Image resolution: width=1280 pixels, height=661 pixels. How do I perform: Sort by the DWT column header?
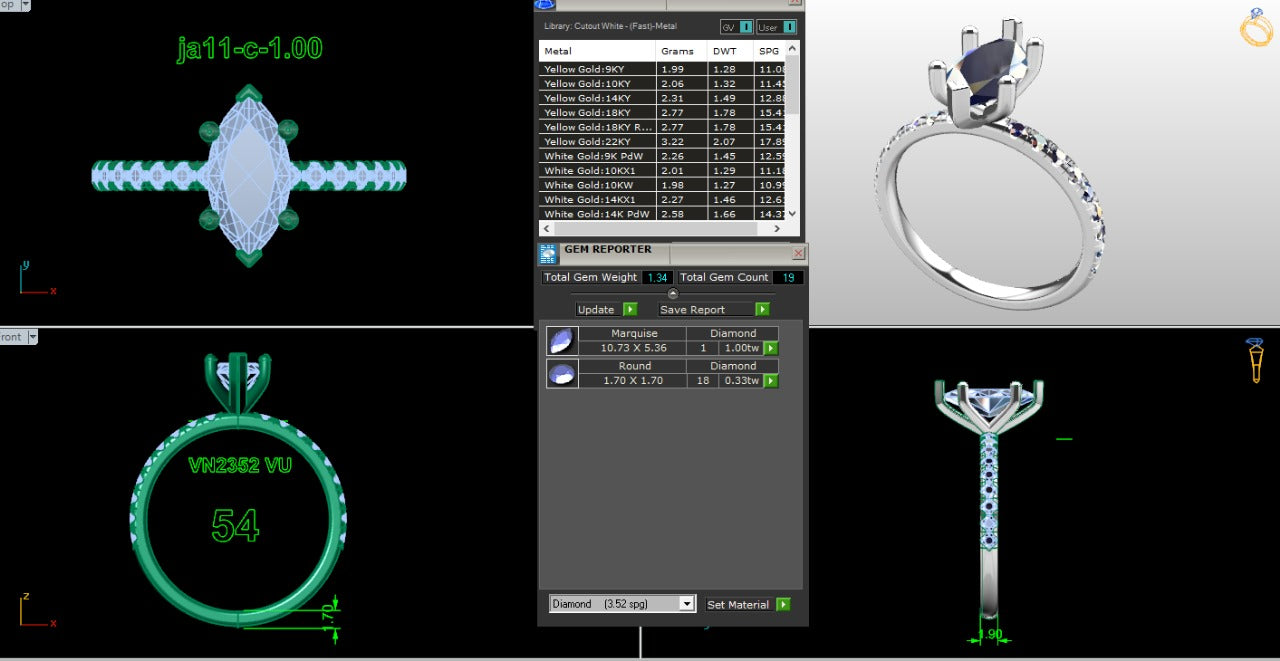[x=731, y=50]
